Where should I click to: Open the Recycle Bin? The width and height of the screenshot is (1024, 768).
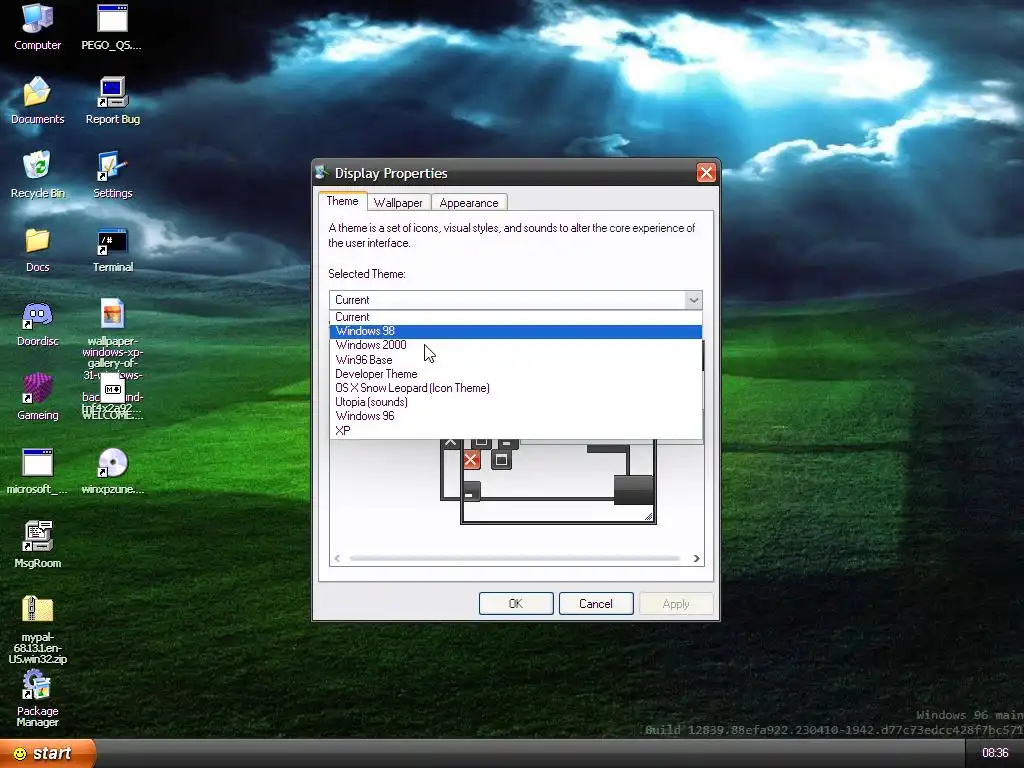[x=37, y=174]
